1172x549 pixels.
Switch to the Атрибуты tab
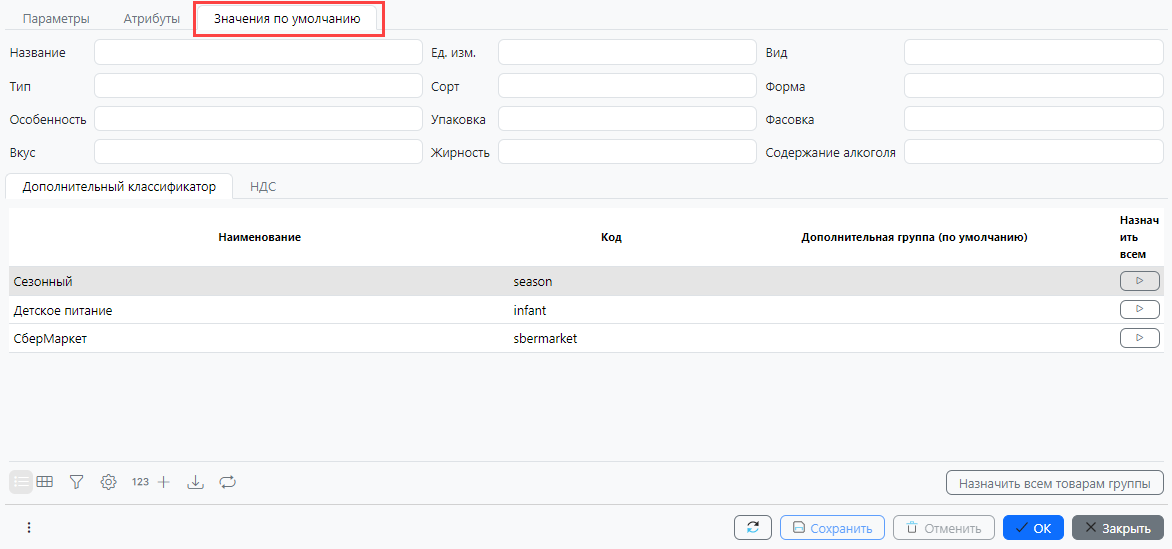[x=152, y=19]
